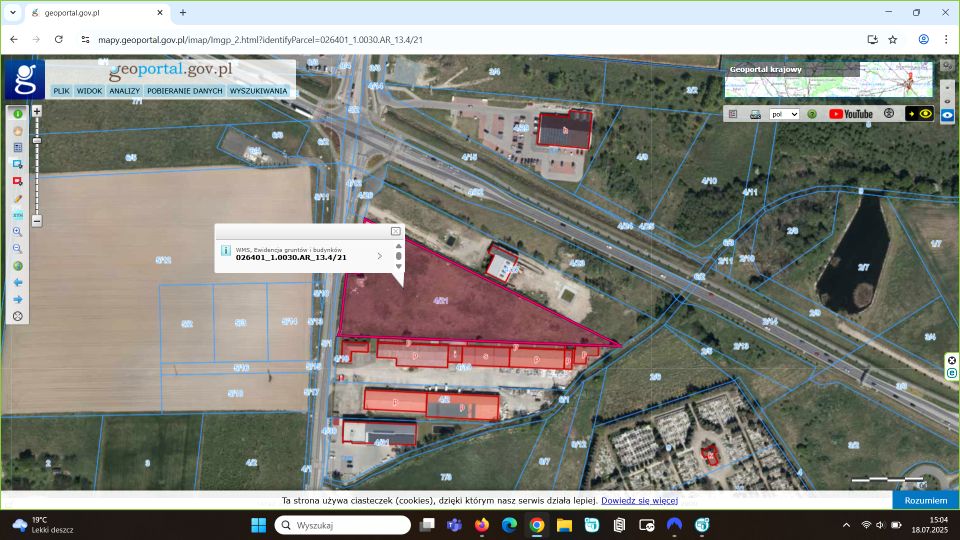Select the pan hand tool
This screenshot has width=960, height=540.
click(x=18, y=131)
